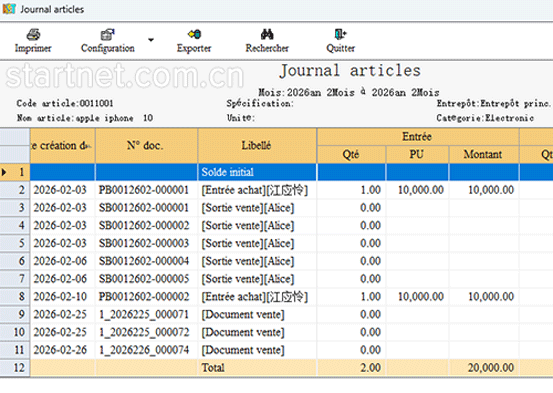Click the Exporter icon
The height and width of the screenshot is (393, 553).
tap(194, 35)
